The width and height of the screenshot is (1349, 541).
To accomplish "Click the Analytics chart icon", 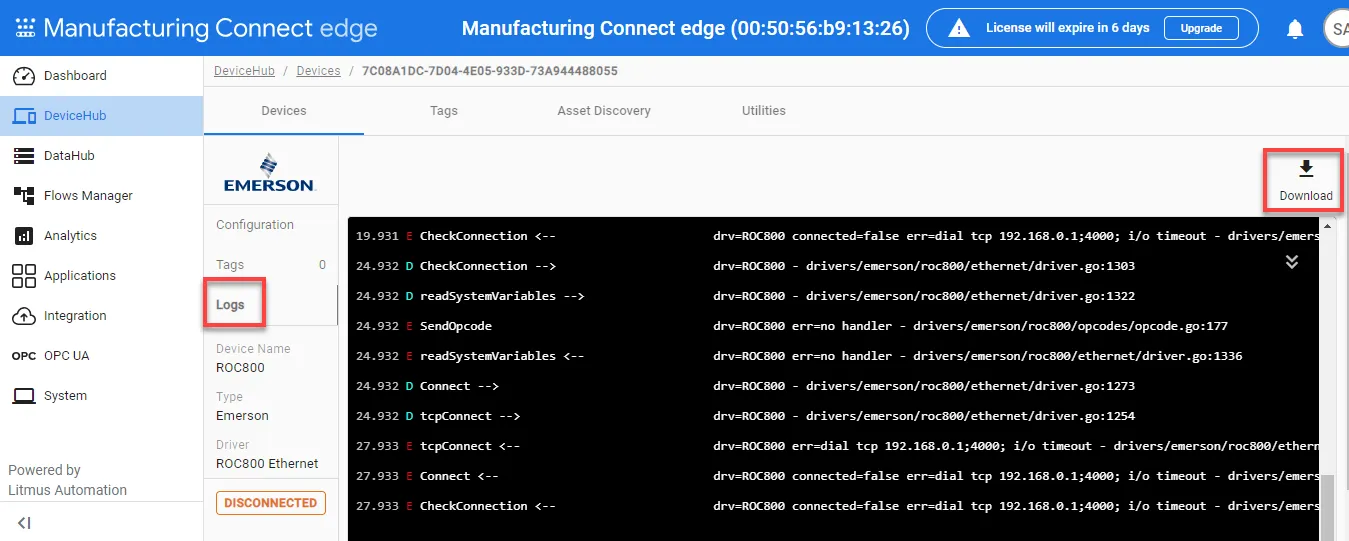I will point(24,236).
